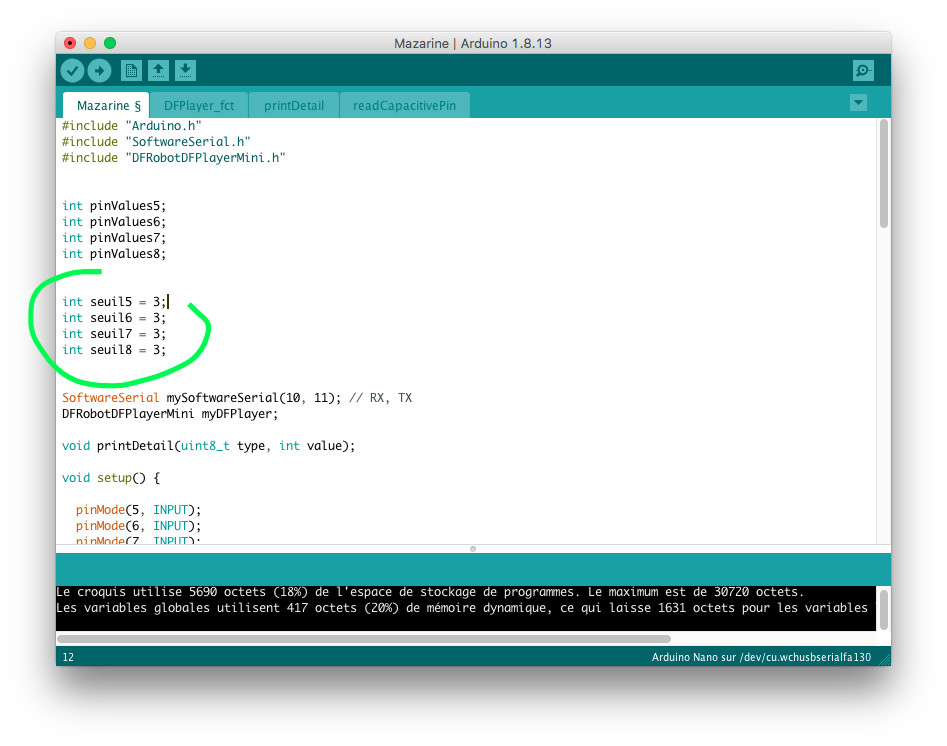Click the '#include "Arduino.h"' line
This screenshot has width=947, height=746.
coord(131,126)
